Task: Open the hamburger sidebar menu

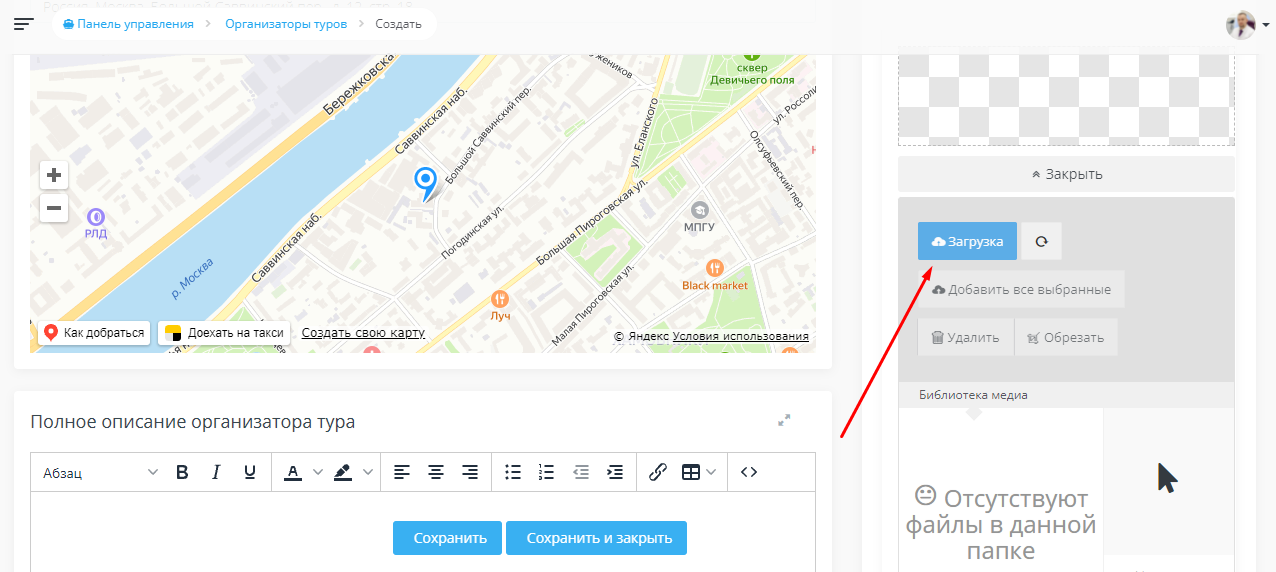Action: [x=24, y=24]
